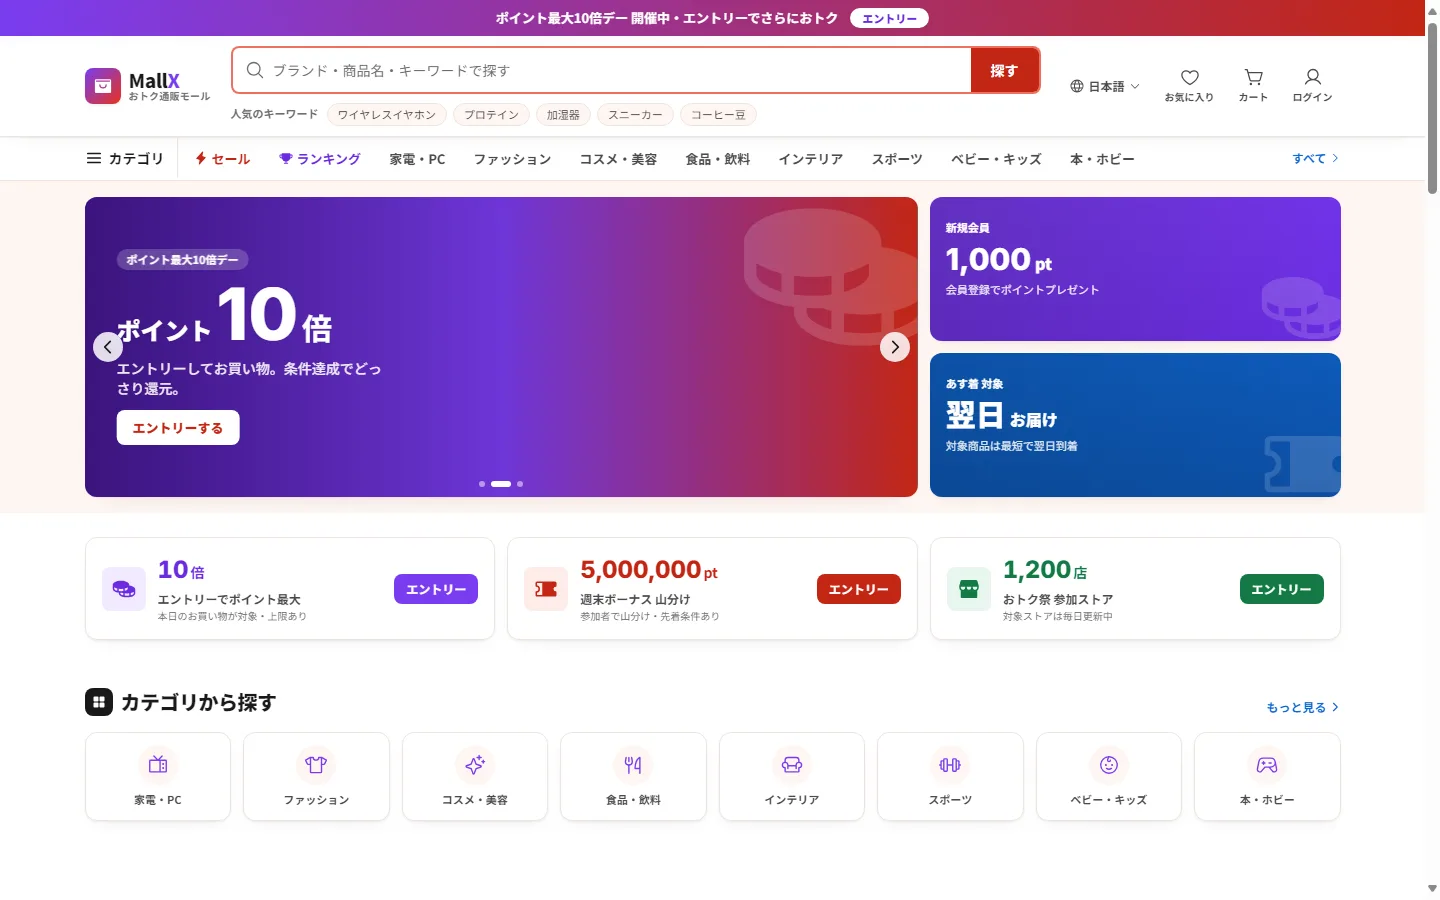Show the next carousel slide arrow
Viewport: 1440px width, 900px height.
point(895,347)
